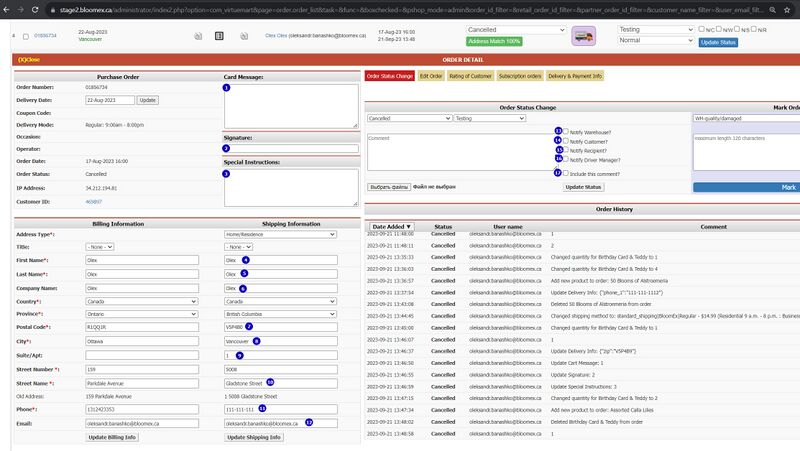This screenshot has height=451, width=800.
Task: Click Update Billing Info
Action: click(x=112, y=437)
